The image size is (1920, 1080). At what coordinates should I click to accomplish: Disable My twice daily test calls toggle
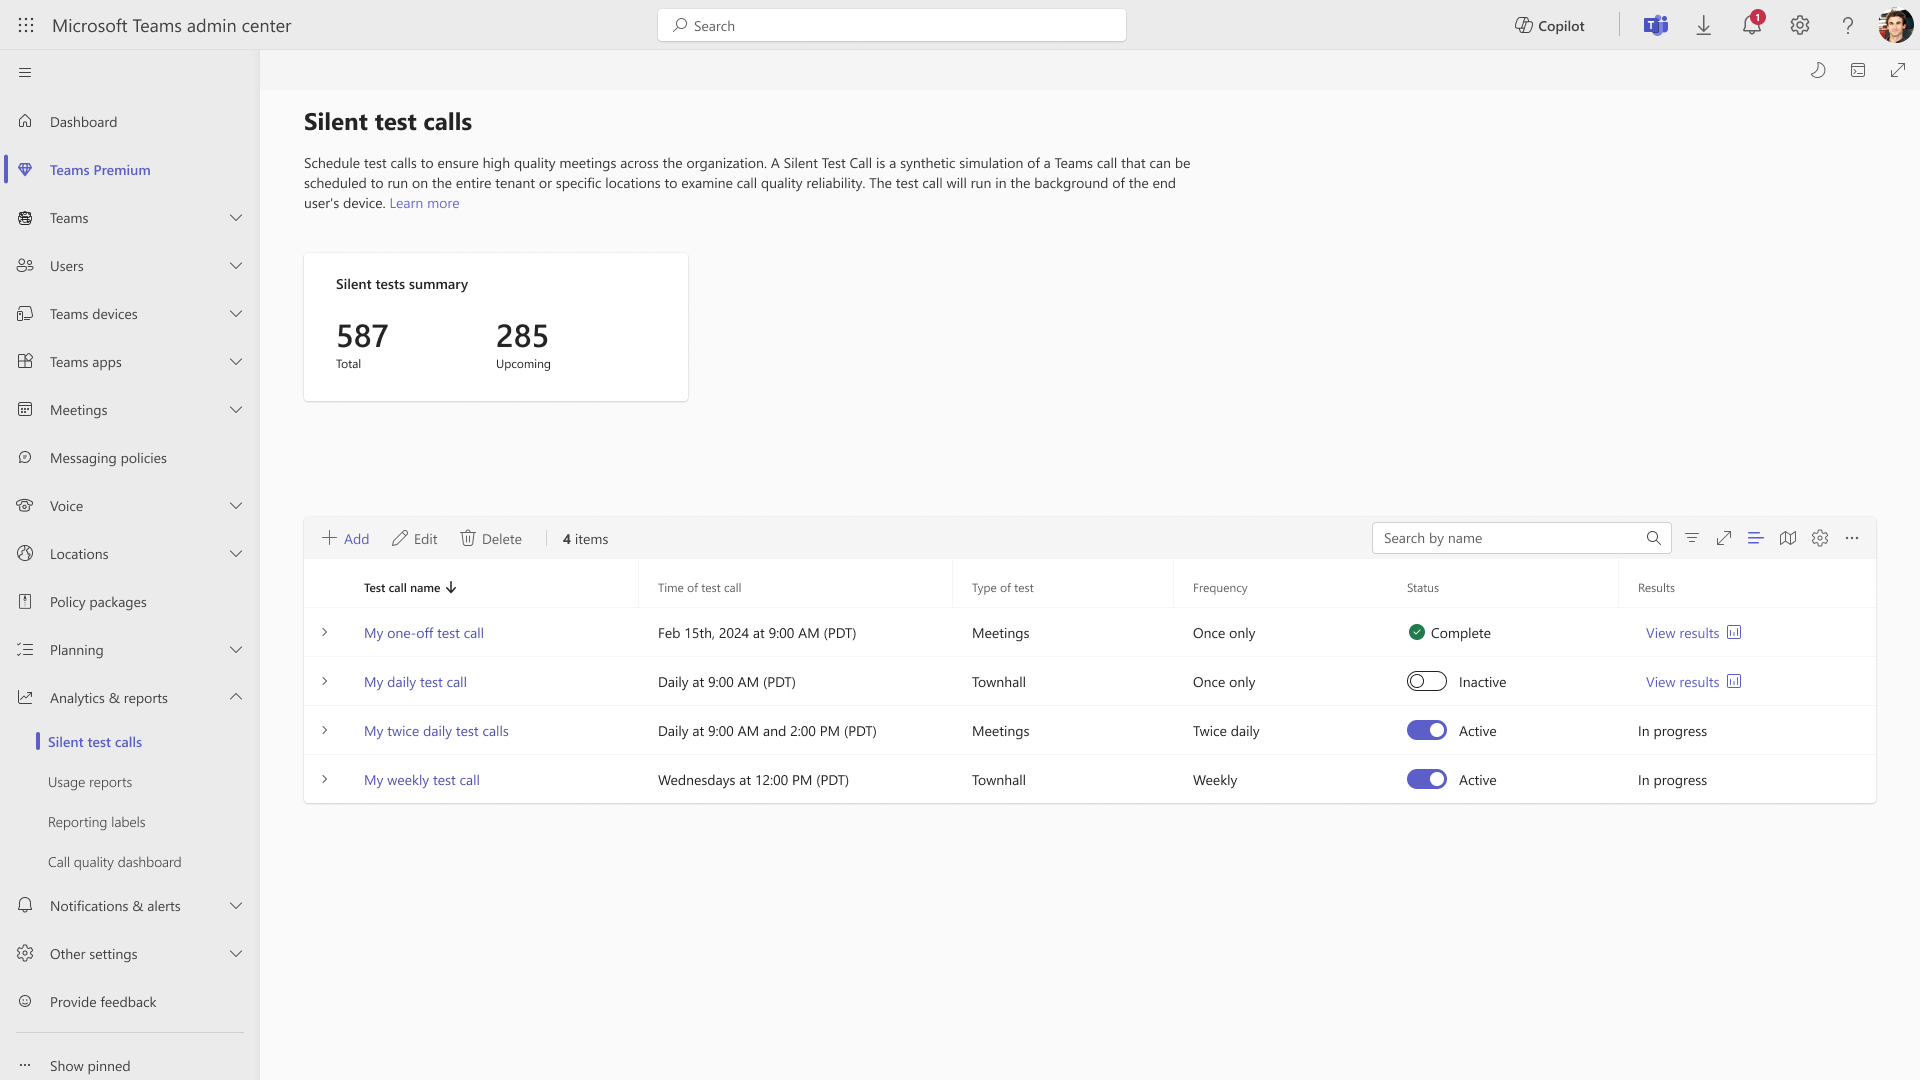[1426, 731]
